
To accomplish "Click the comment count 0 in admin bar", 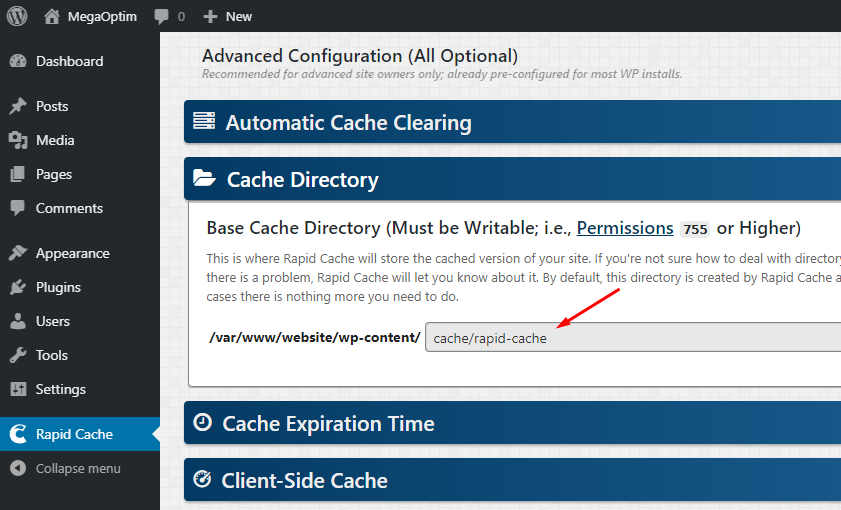I will pyautogui.click(x=181, y=17).
